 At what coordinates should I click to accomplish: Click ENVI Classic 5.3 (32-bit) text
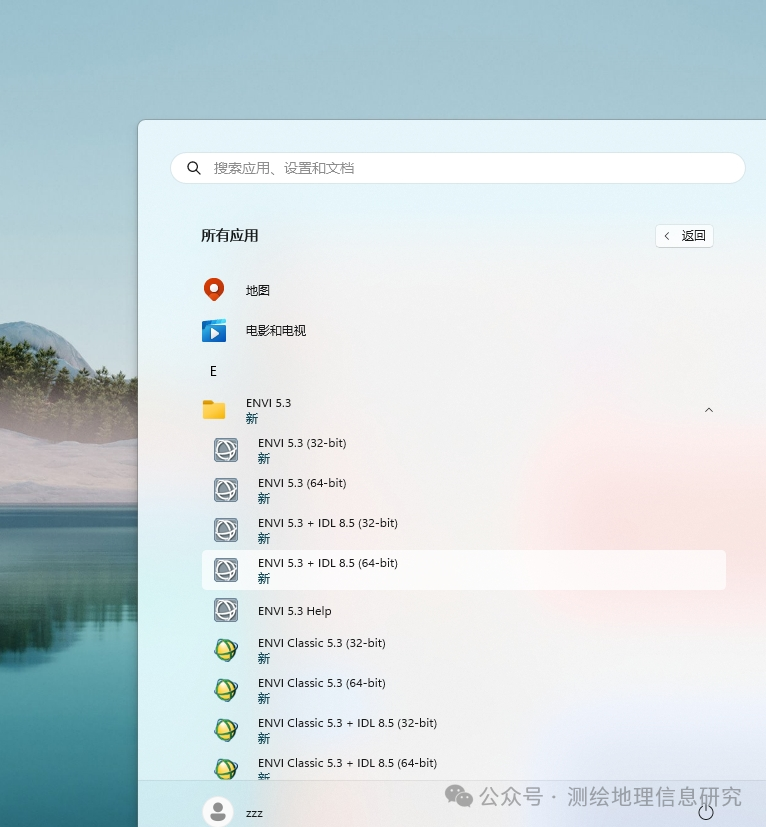coord(322,643)
